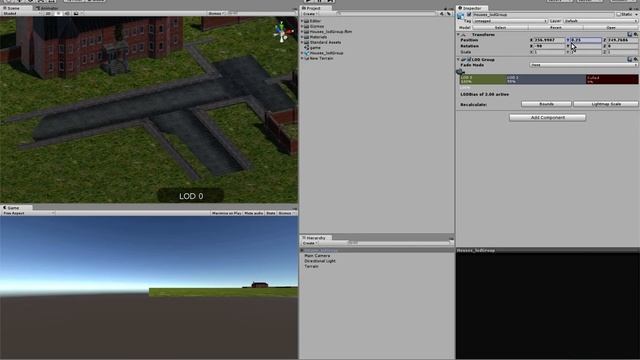
Task: Open the LOD Group help icon
Action: [x=630, y=60]
